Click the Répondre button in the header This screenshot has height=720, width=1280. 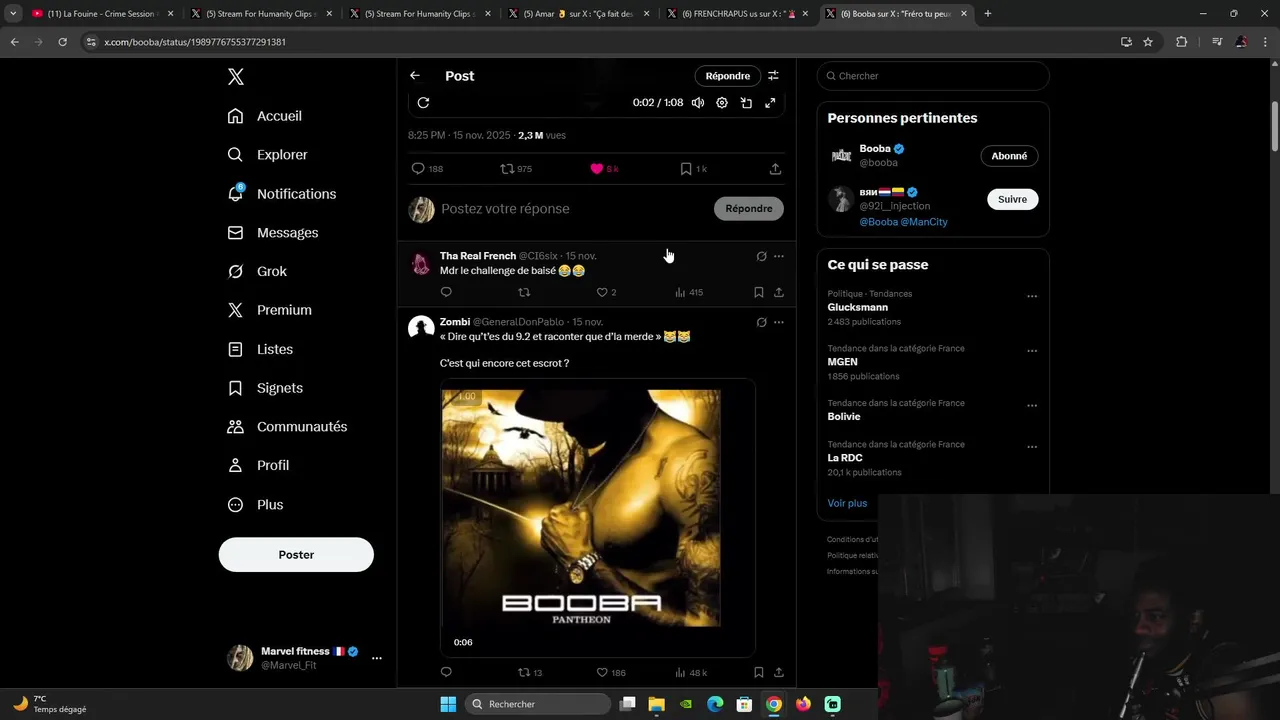(727, 76)
